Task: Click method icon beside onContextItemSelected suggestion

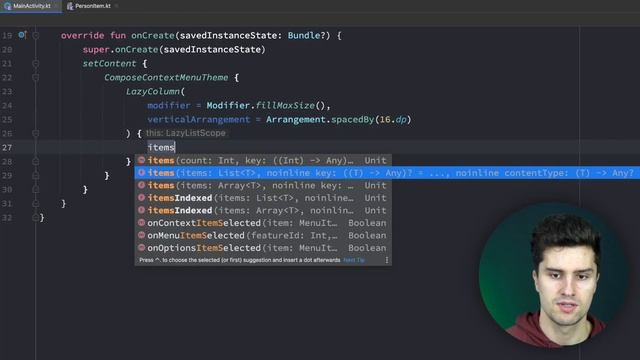Action: tap(141, 223)
